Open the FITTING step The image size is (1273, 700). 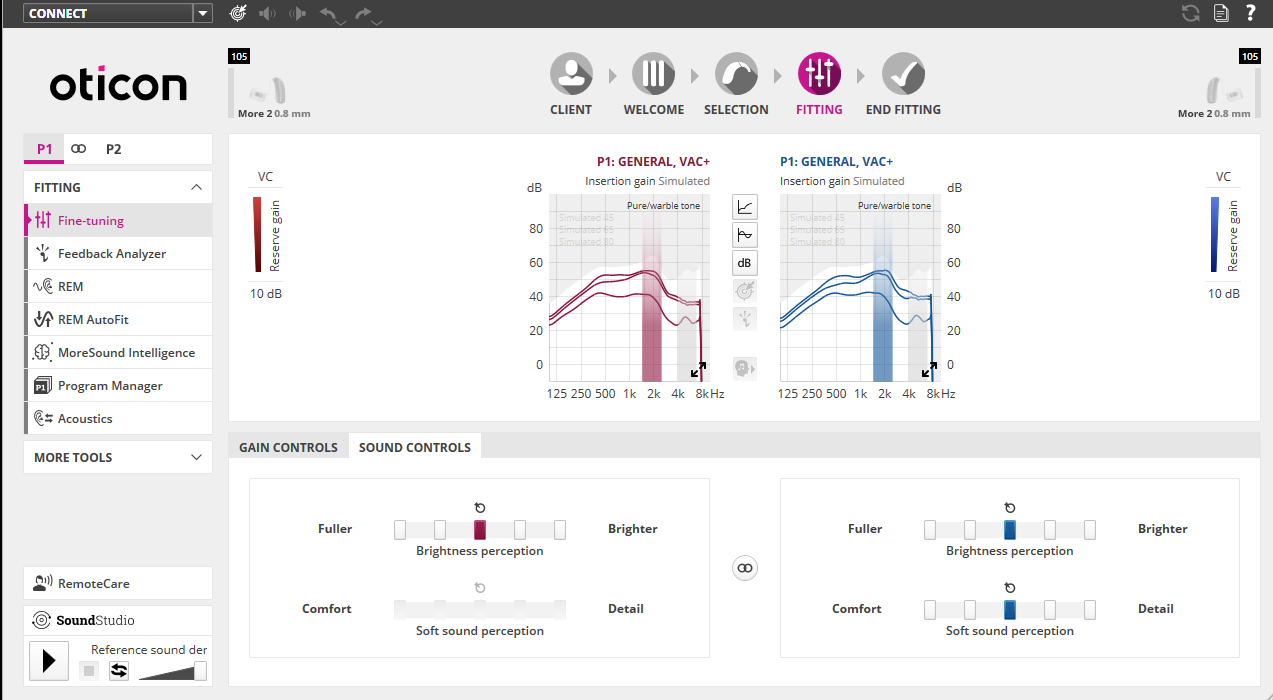[x=819, y=85]
